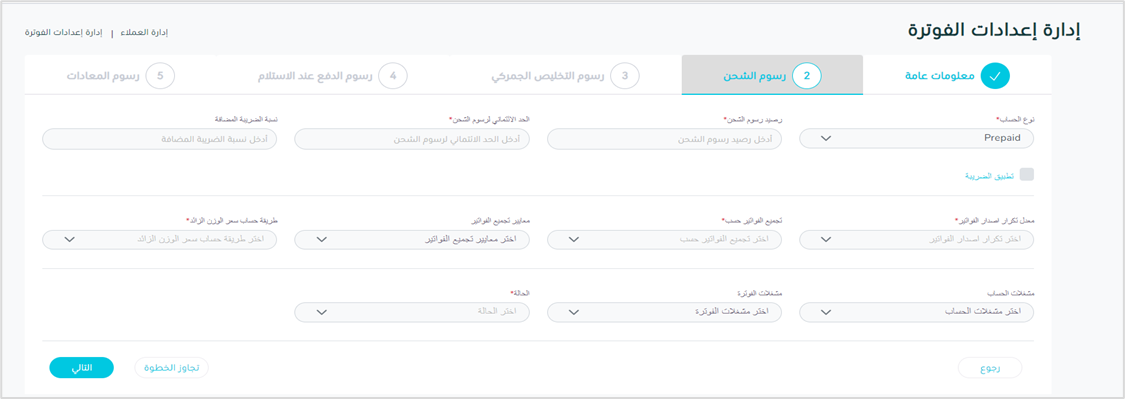Viewport: 1125px width, 399px height.
Task: Click step circle number 2 رسوم الشحن
Action: pyautogui.click(x=806, y=75)
